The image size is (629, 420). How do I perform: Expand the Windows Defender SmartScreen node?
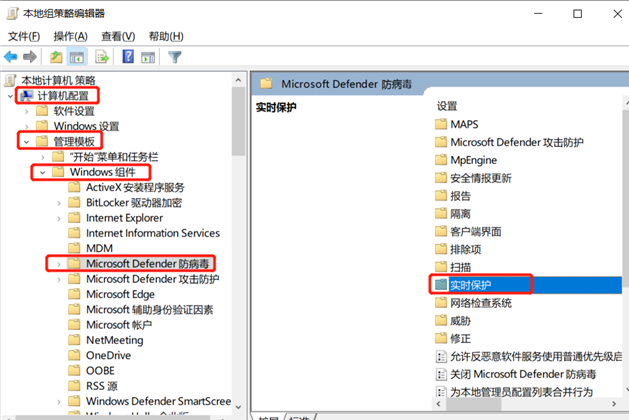pos(59,402)
